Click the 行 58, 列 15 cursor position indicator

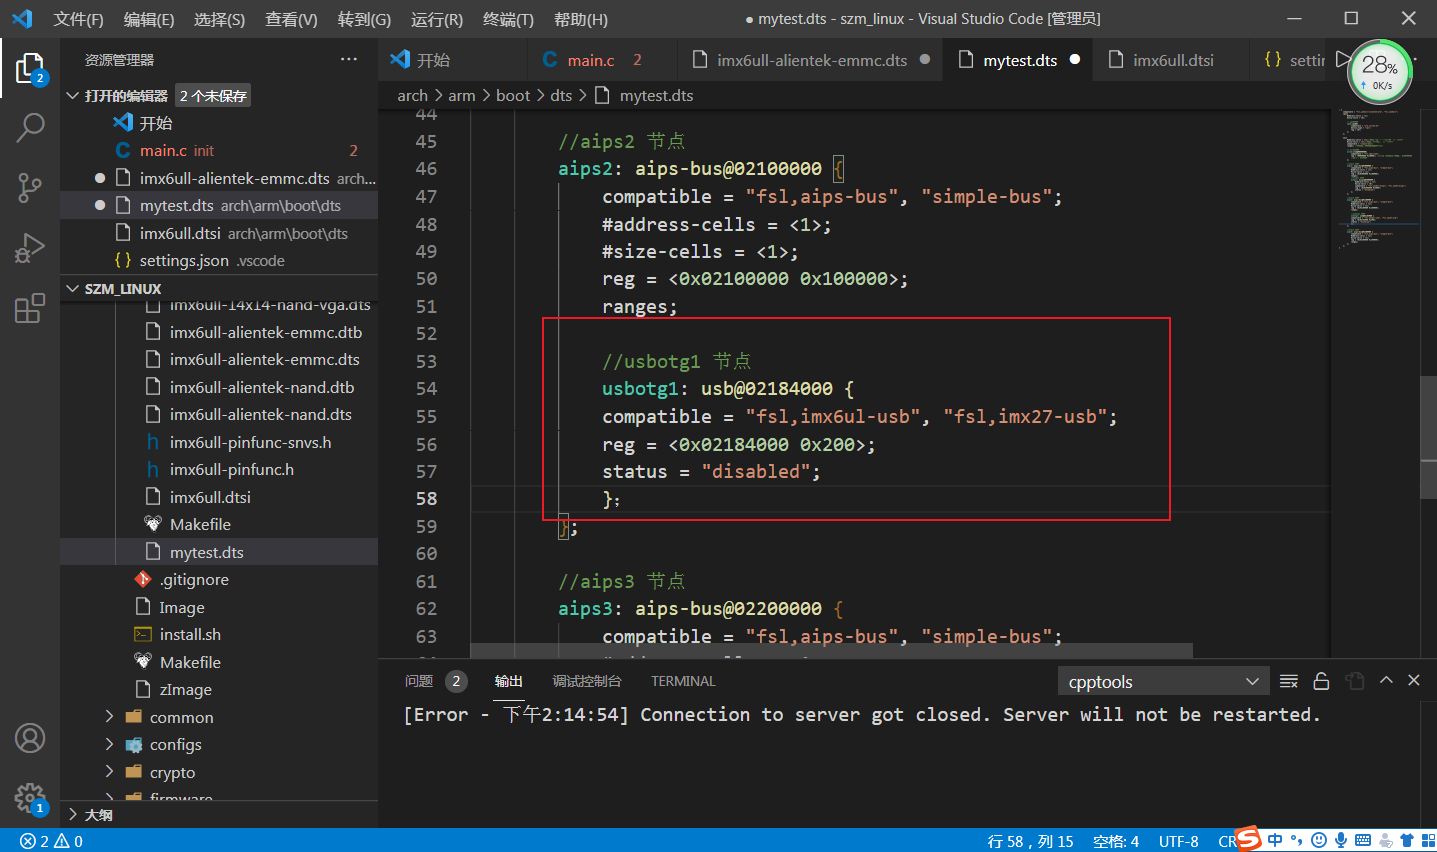pyautogui.click(x=1030, y=841)
